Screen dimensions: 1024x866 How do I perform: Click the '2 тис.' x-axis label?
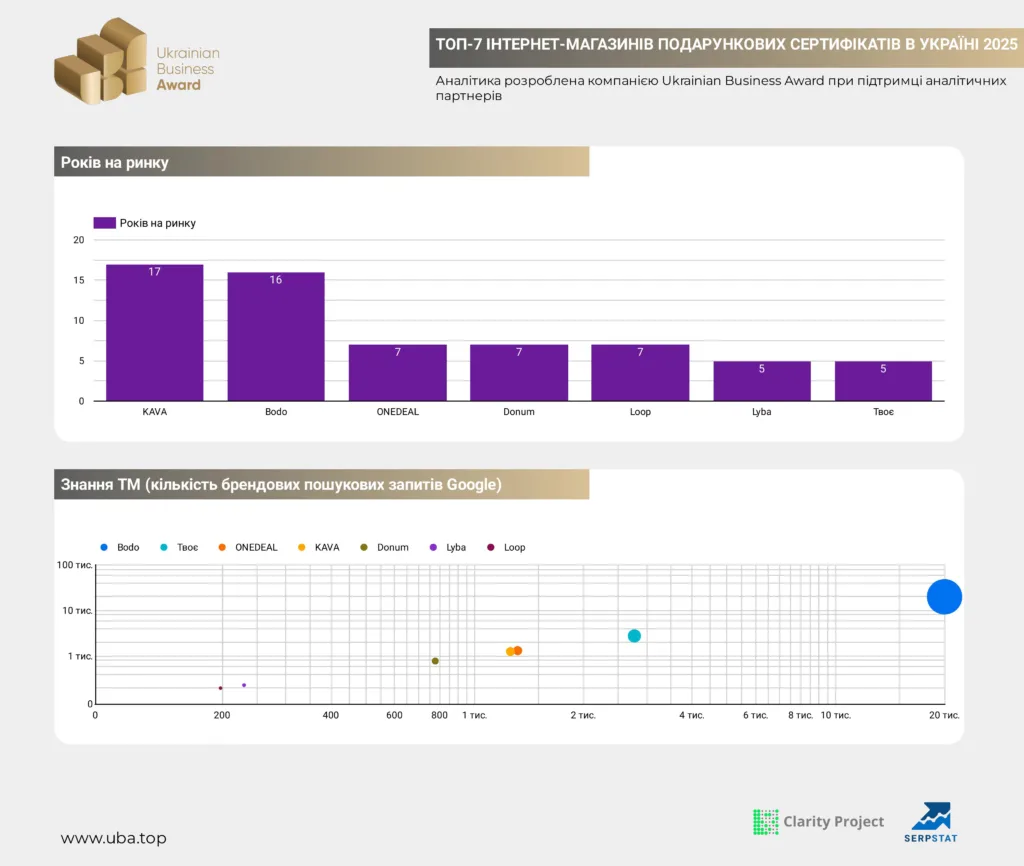tap(583, 715)
